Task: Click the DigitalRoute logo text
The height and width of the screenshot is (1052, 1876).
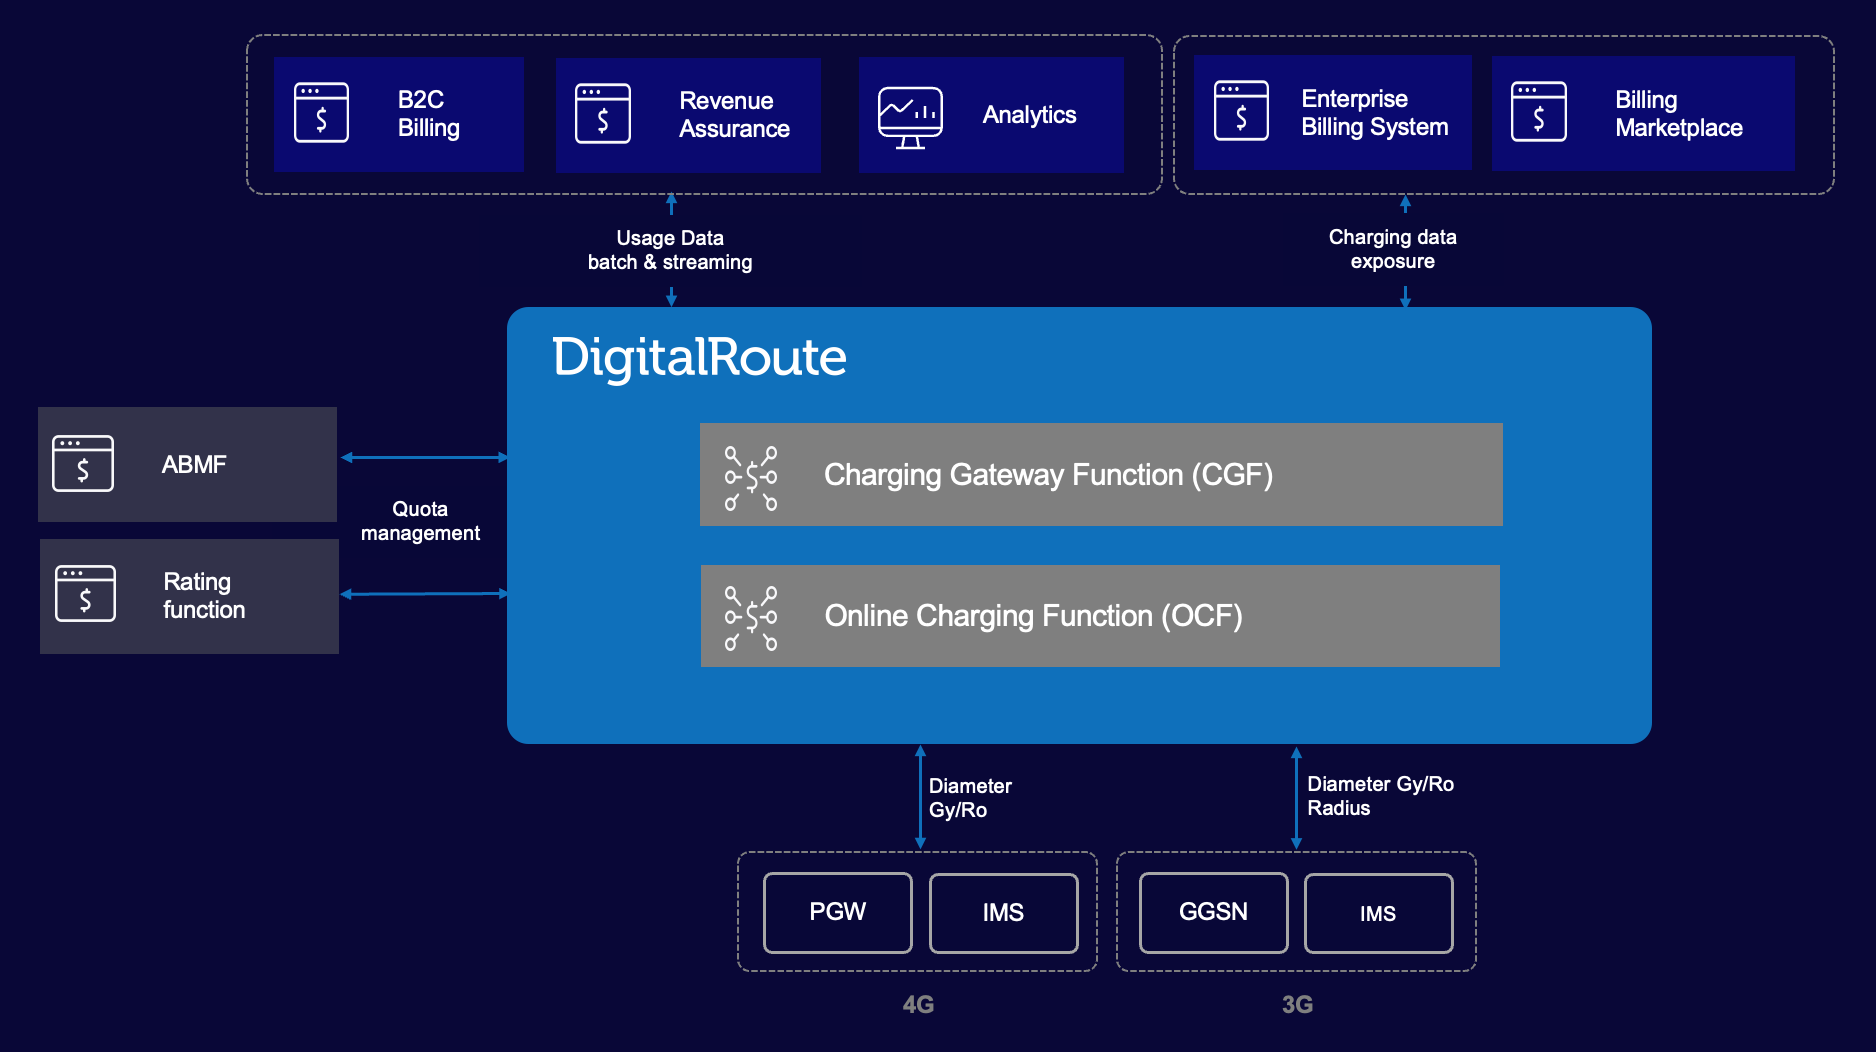Action: pos(699,358)
